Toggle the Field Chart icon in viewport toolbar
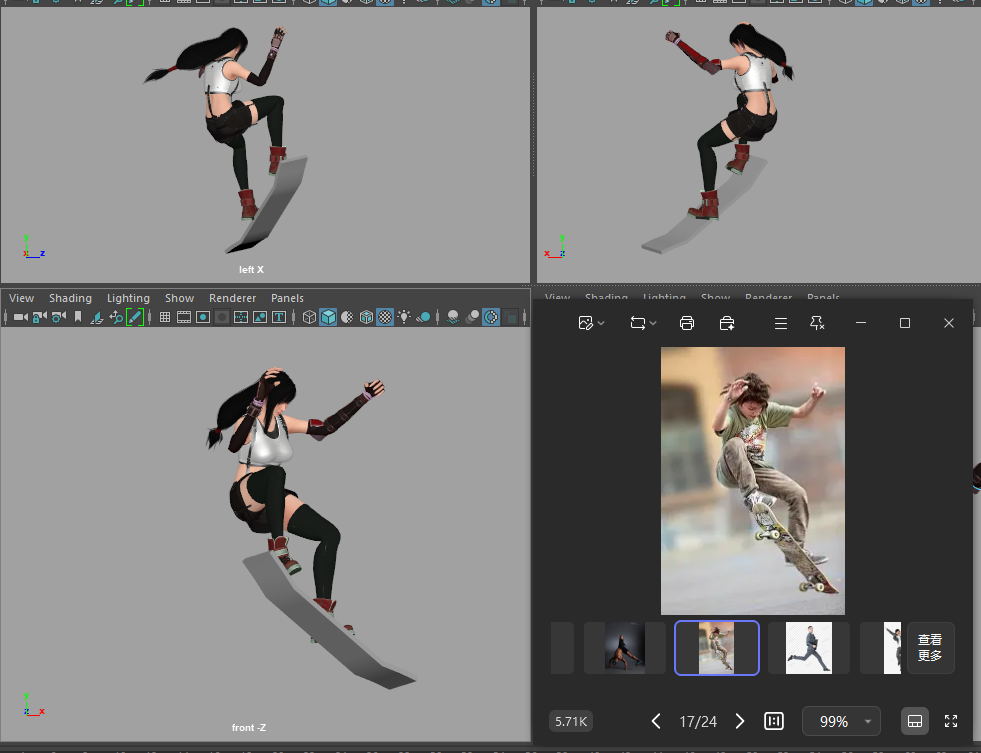Image resolution: width=981 pixels, height=753 pixels. click(x=241, y=317)
